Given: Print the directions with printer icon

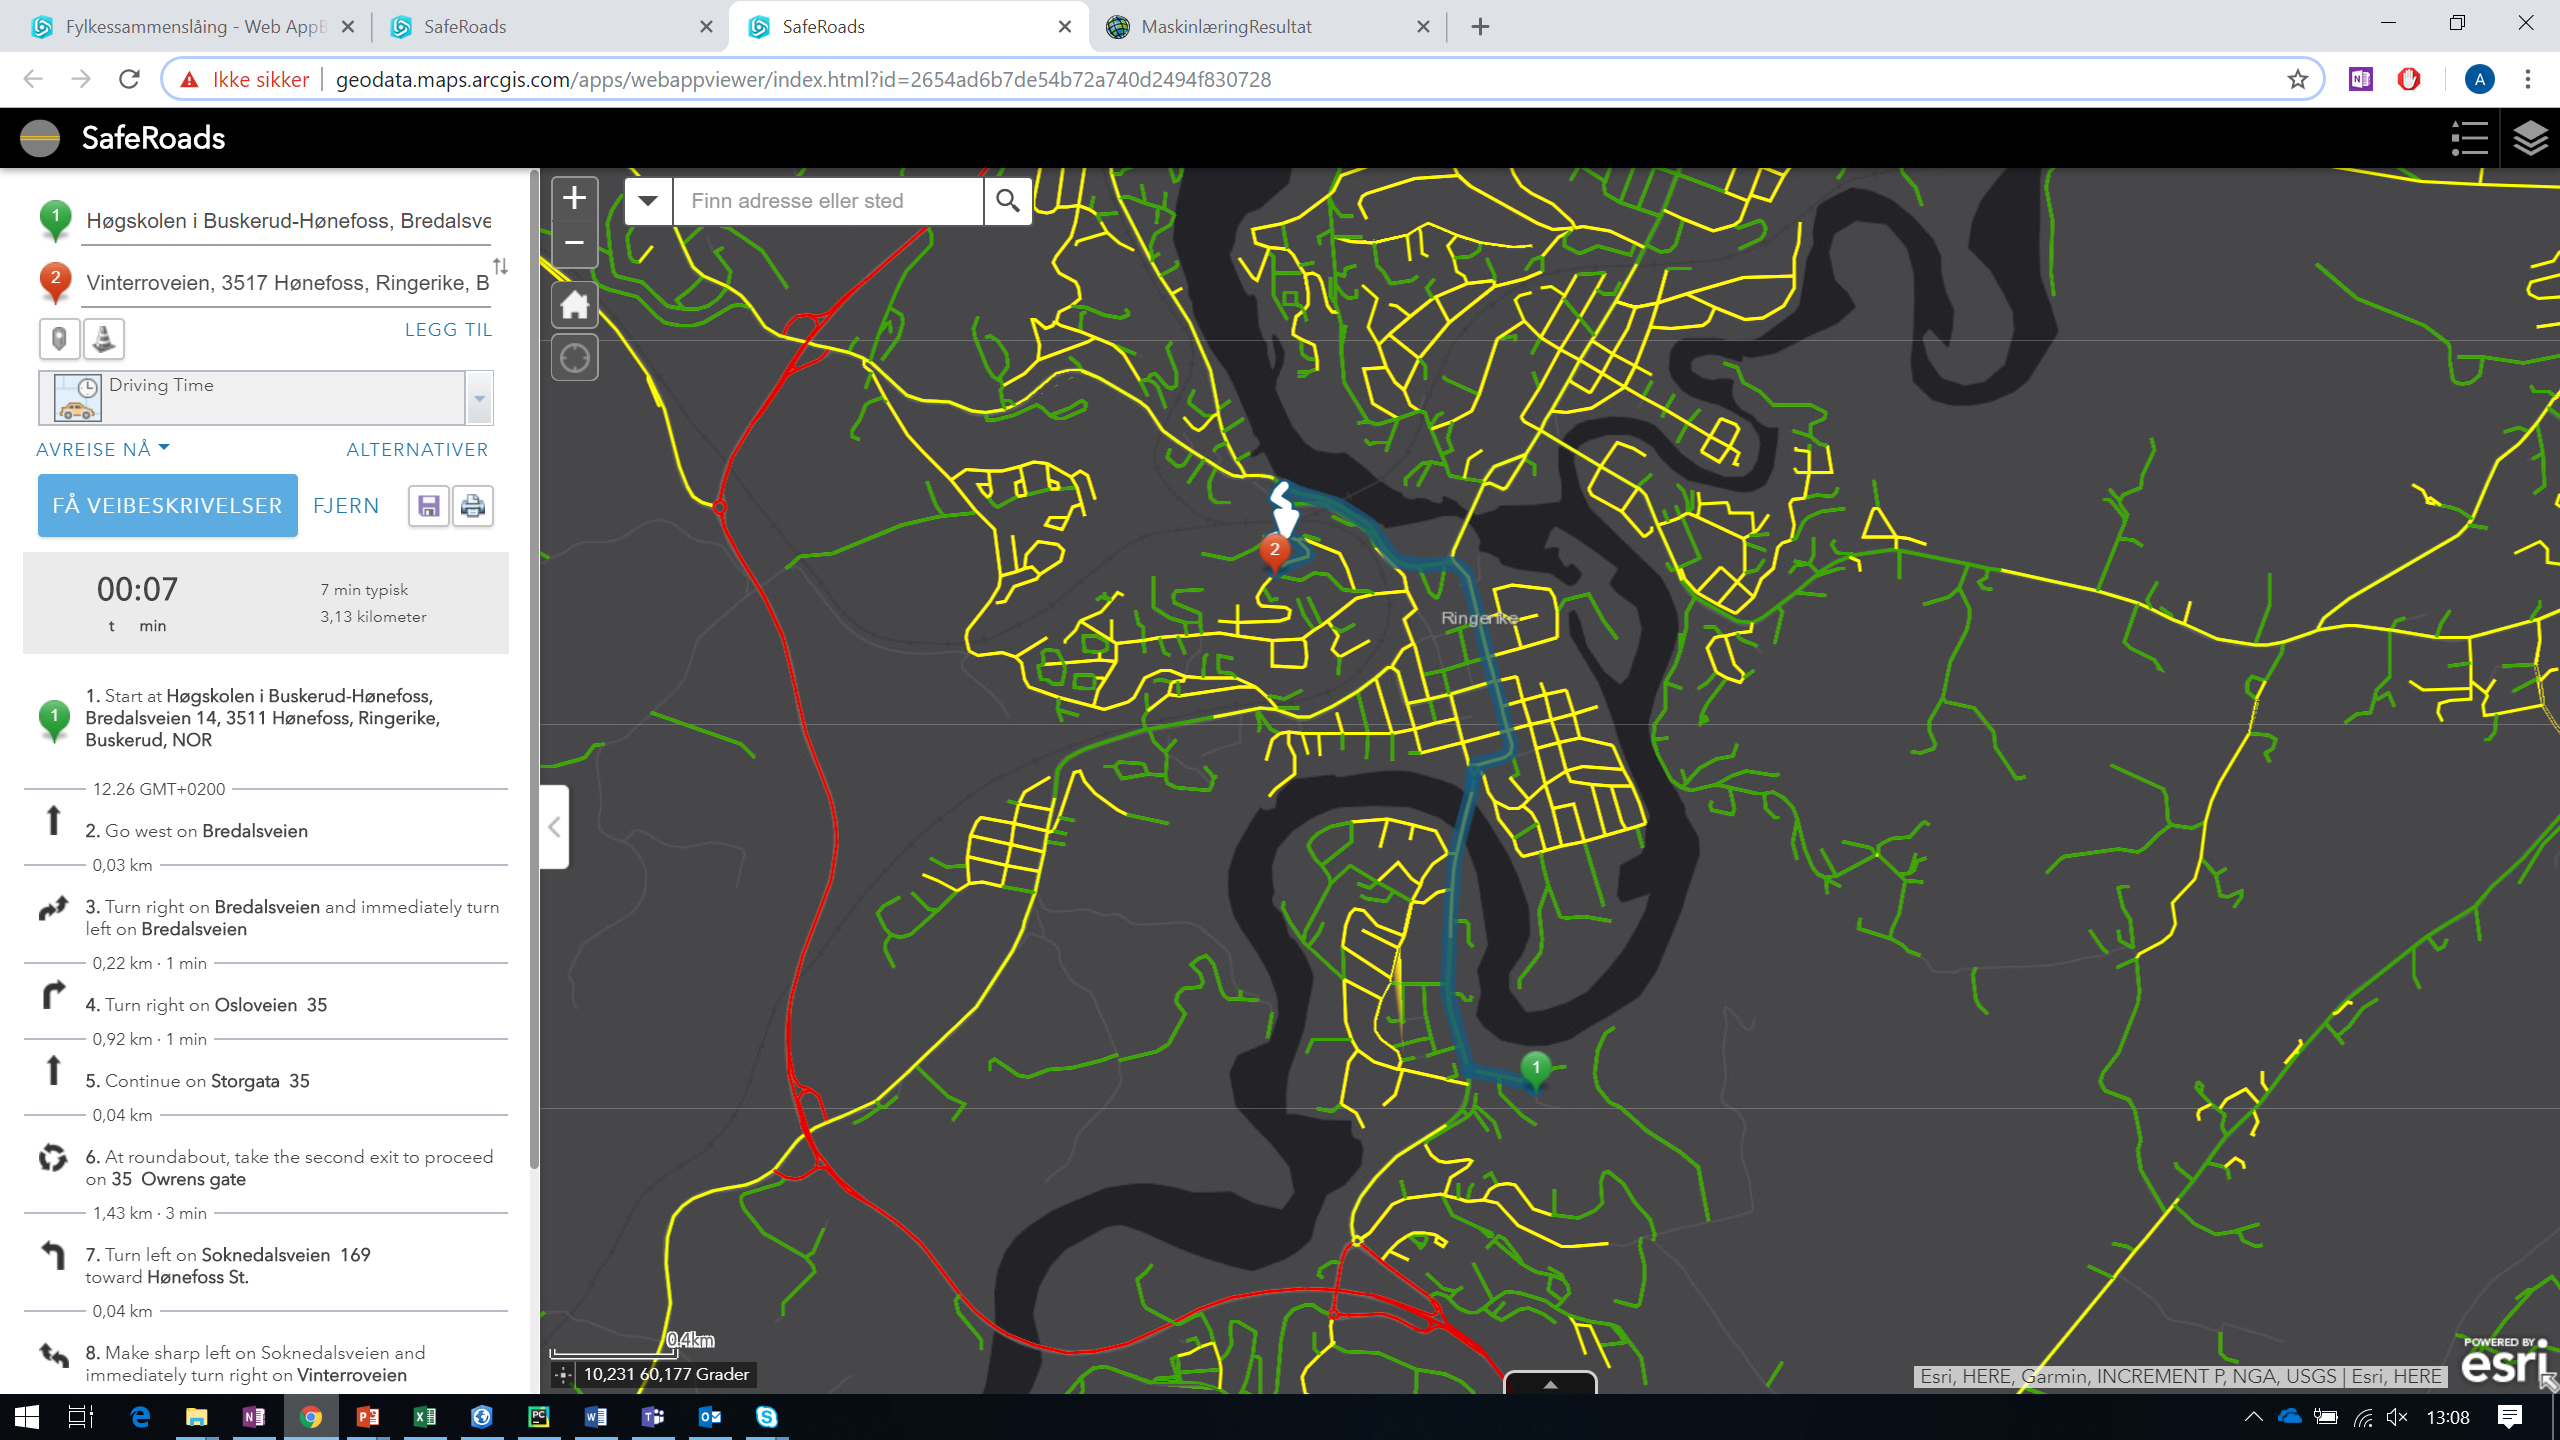Looking at the screenshot, I should pyautogui.click(x=473, y=506).
